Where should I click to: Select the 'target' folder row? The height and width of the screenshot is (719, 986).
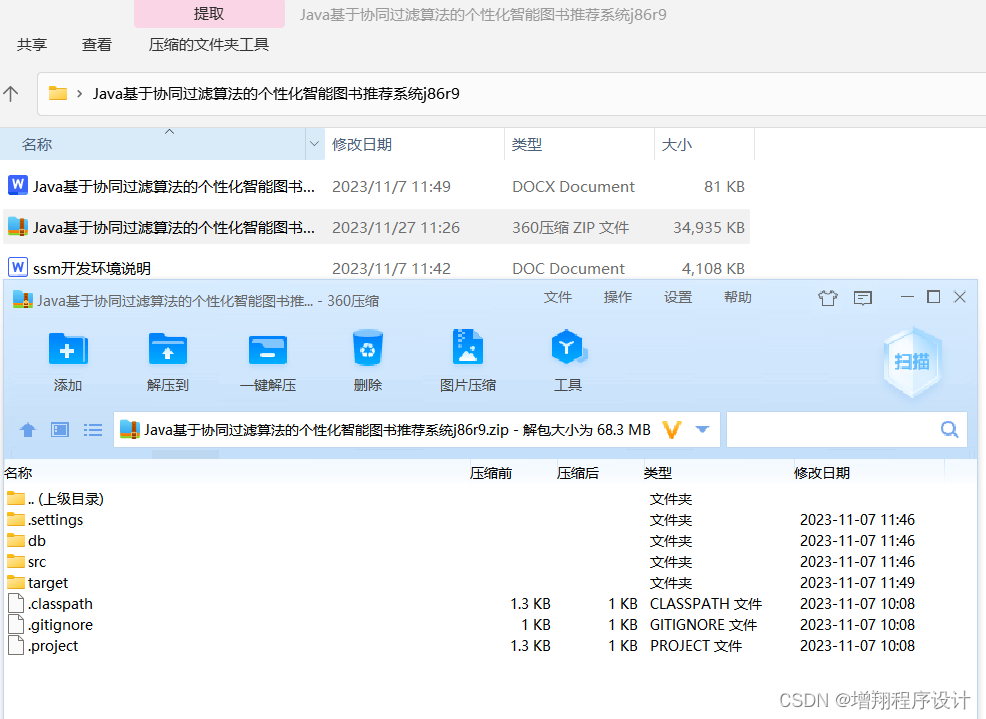490,582
